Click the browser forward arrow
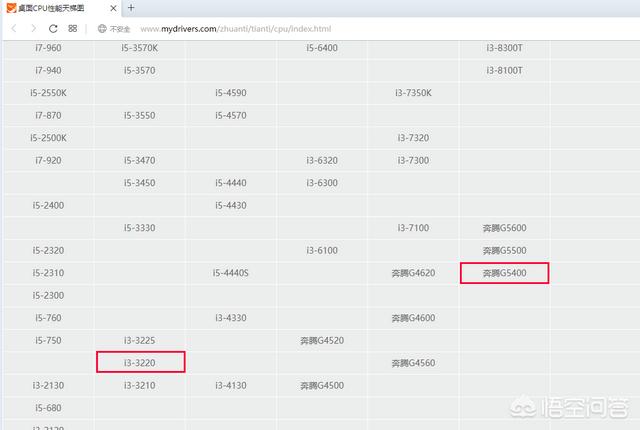 coord(33,29)
